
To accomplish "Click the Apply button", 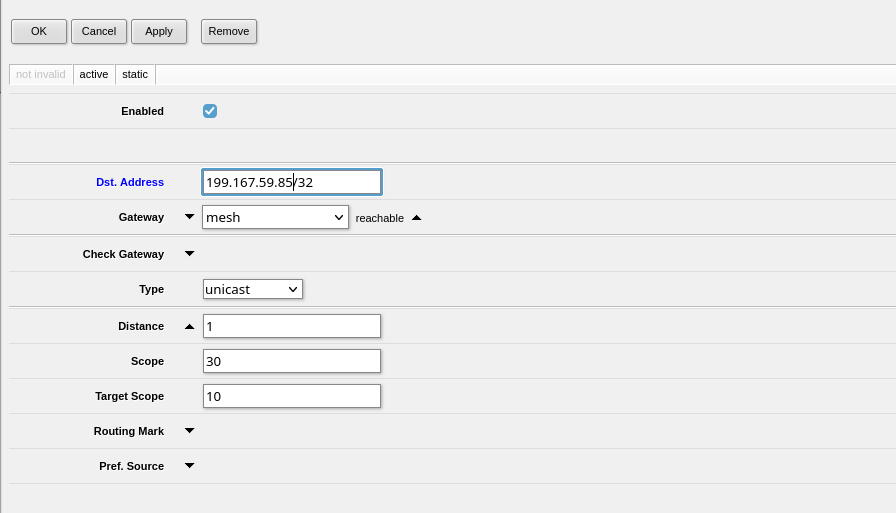I will [159, 31].
